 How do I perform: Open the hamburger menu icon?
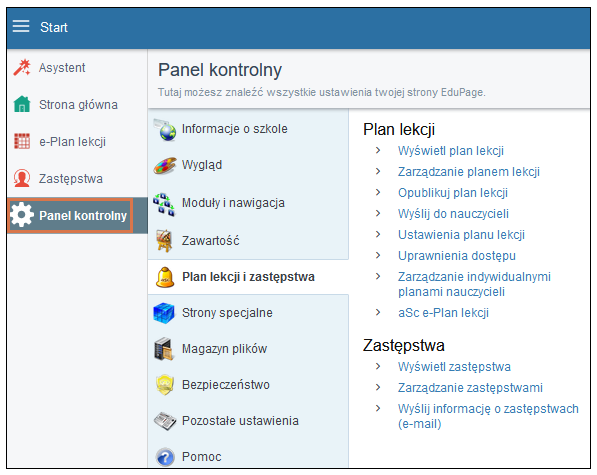21,26
